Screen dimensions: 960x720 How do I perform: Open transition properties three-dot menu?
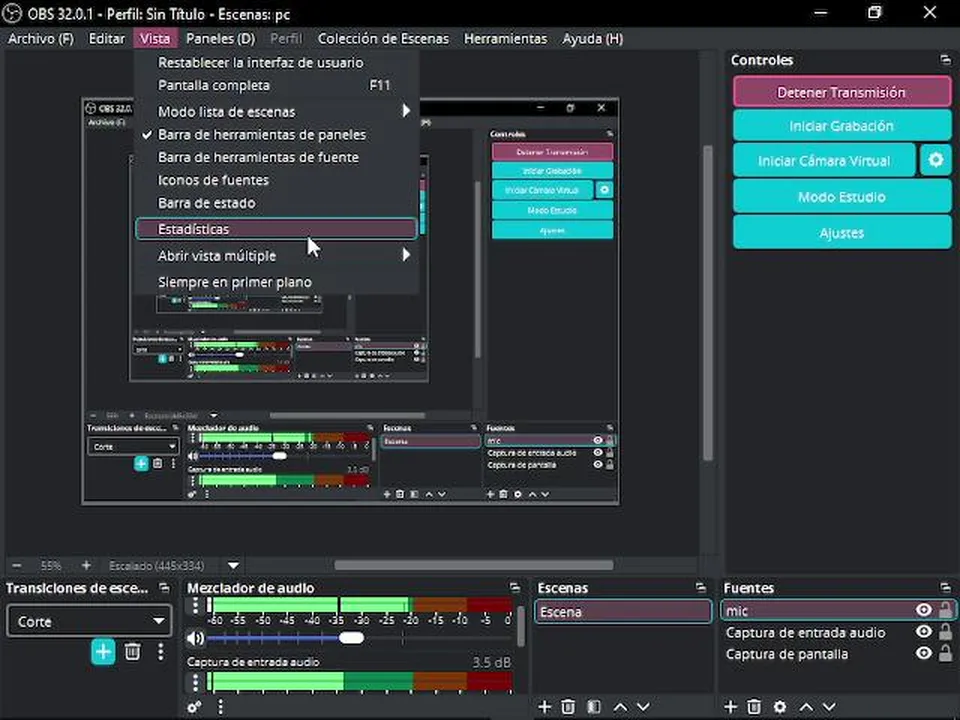pos(160,651)
